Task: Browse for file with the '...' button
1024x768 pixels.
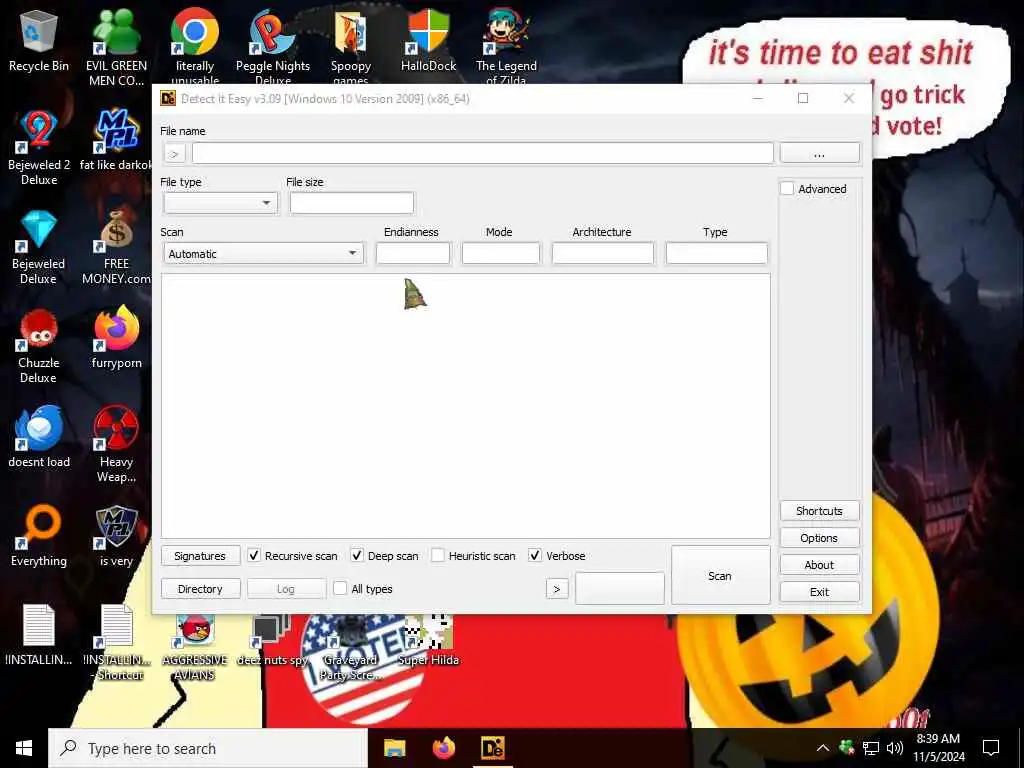Action: point(820,153)
